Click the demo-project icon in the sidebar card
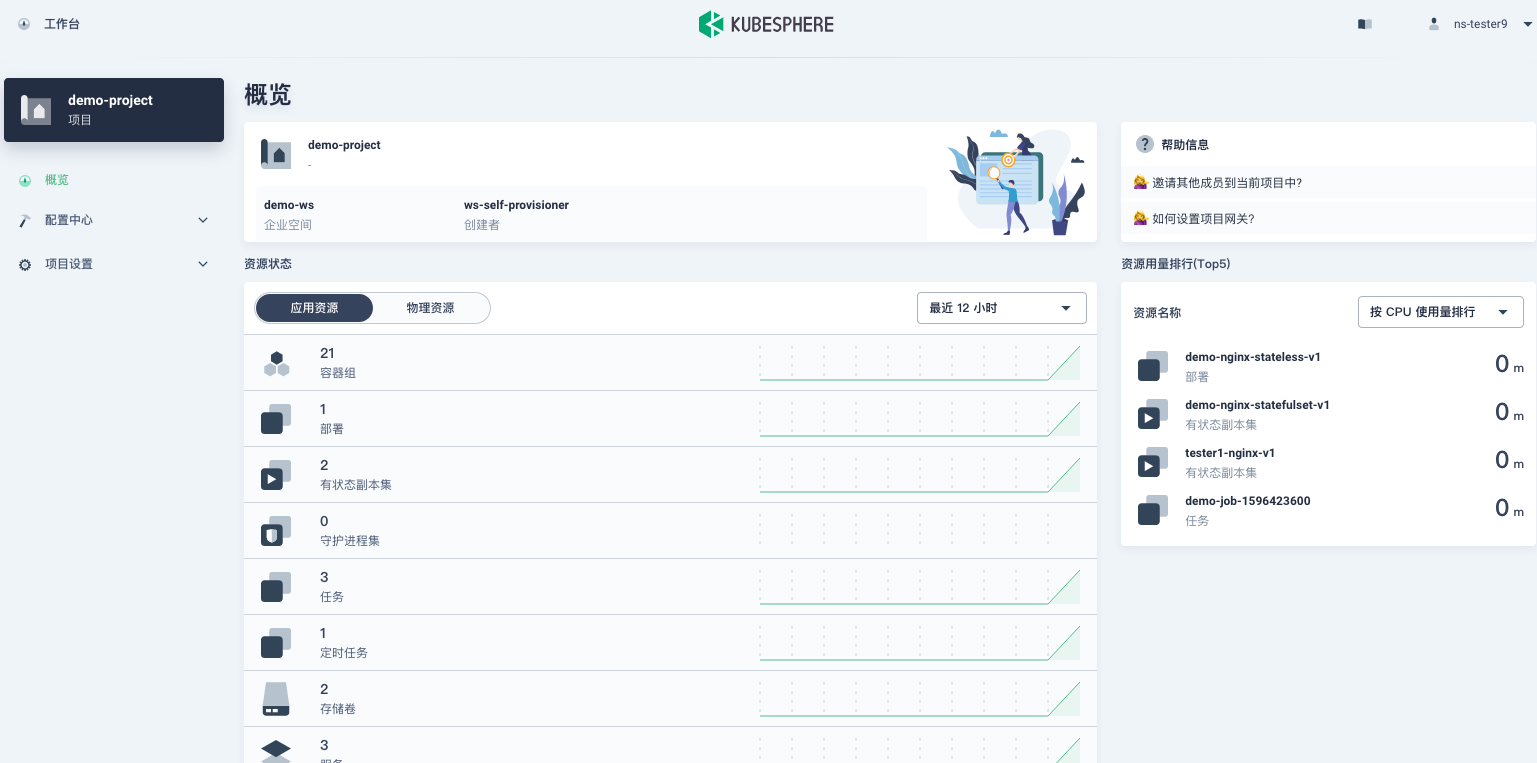 tap(36, 110)
